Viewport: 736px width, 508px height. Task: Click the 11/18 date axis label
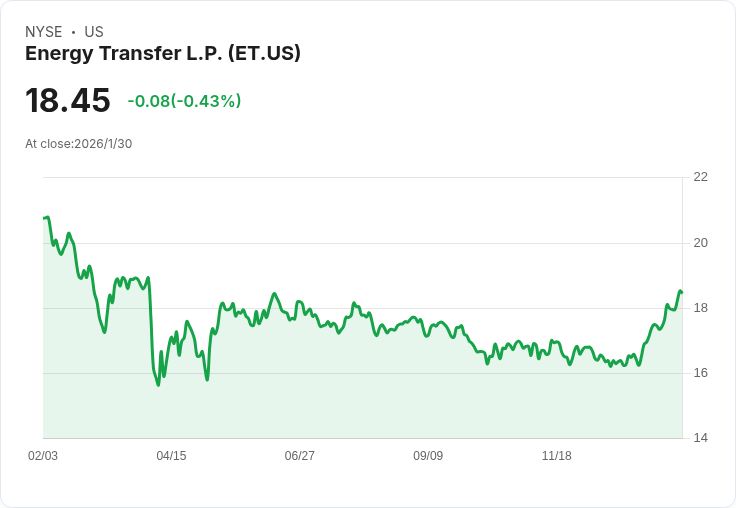click(x=556, y=455)
